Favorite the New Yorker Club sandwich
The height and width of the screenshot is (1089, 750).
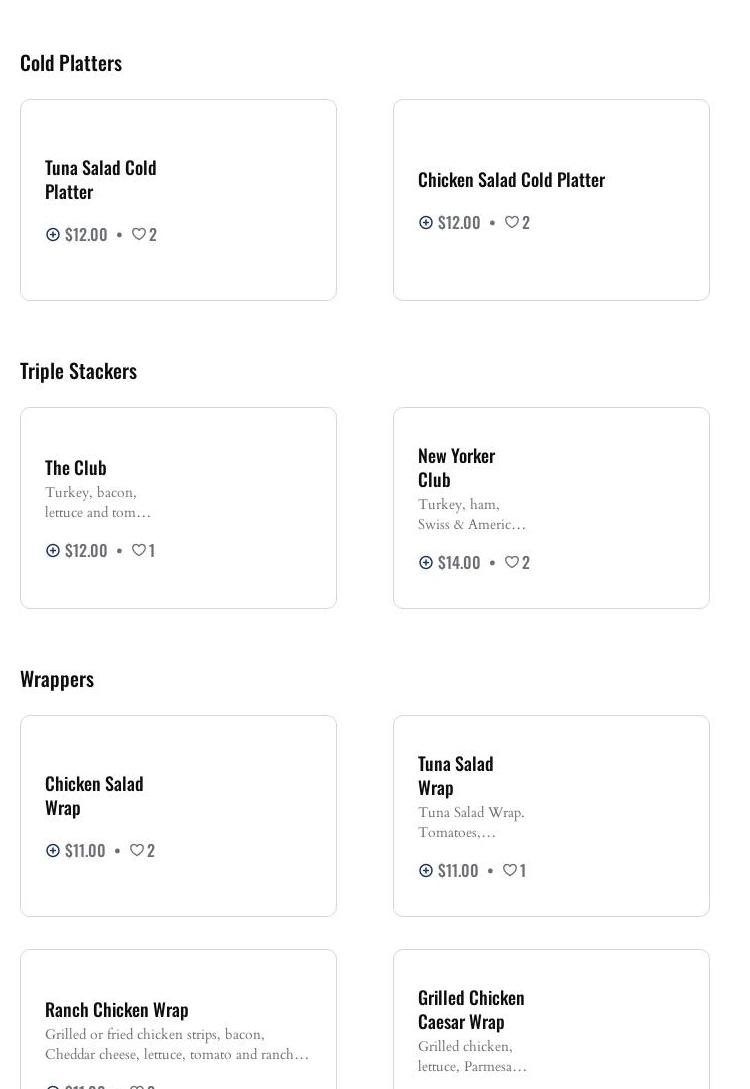(x=512, y=562)
